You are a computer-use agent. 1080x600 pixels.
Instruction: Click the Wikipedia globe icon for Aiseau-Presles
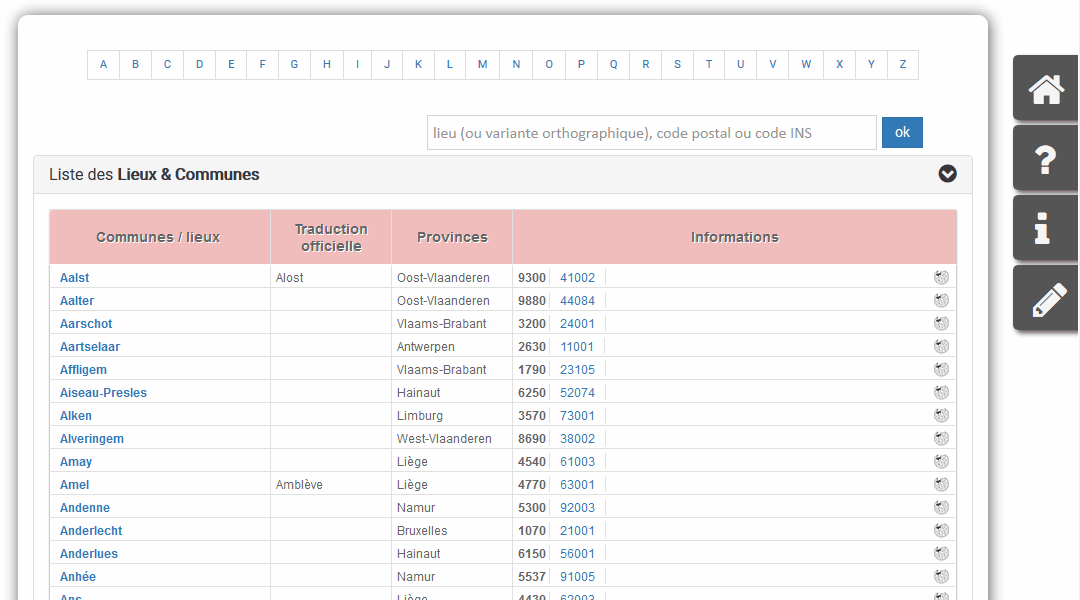[941, 392]
